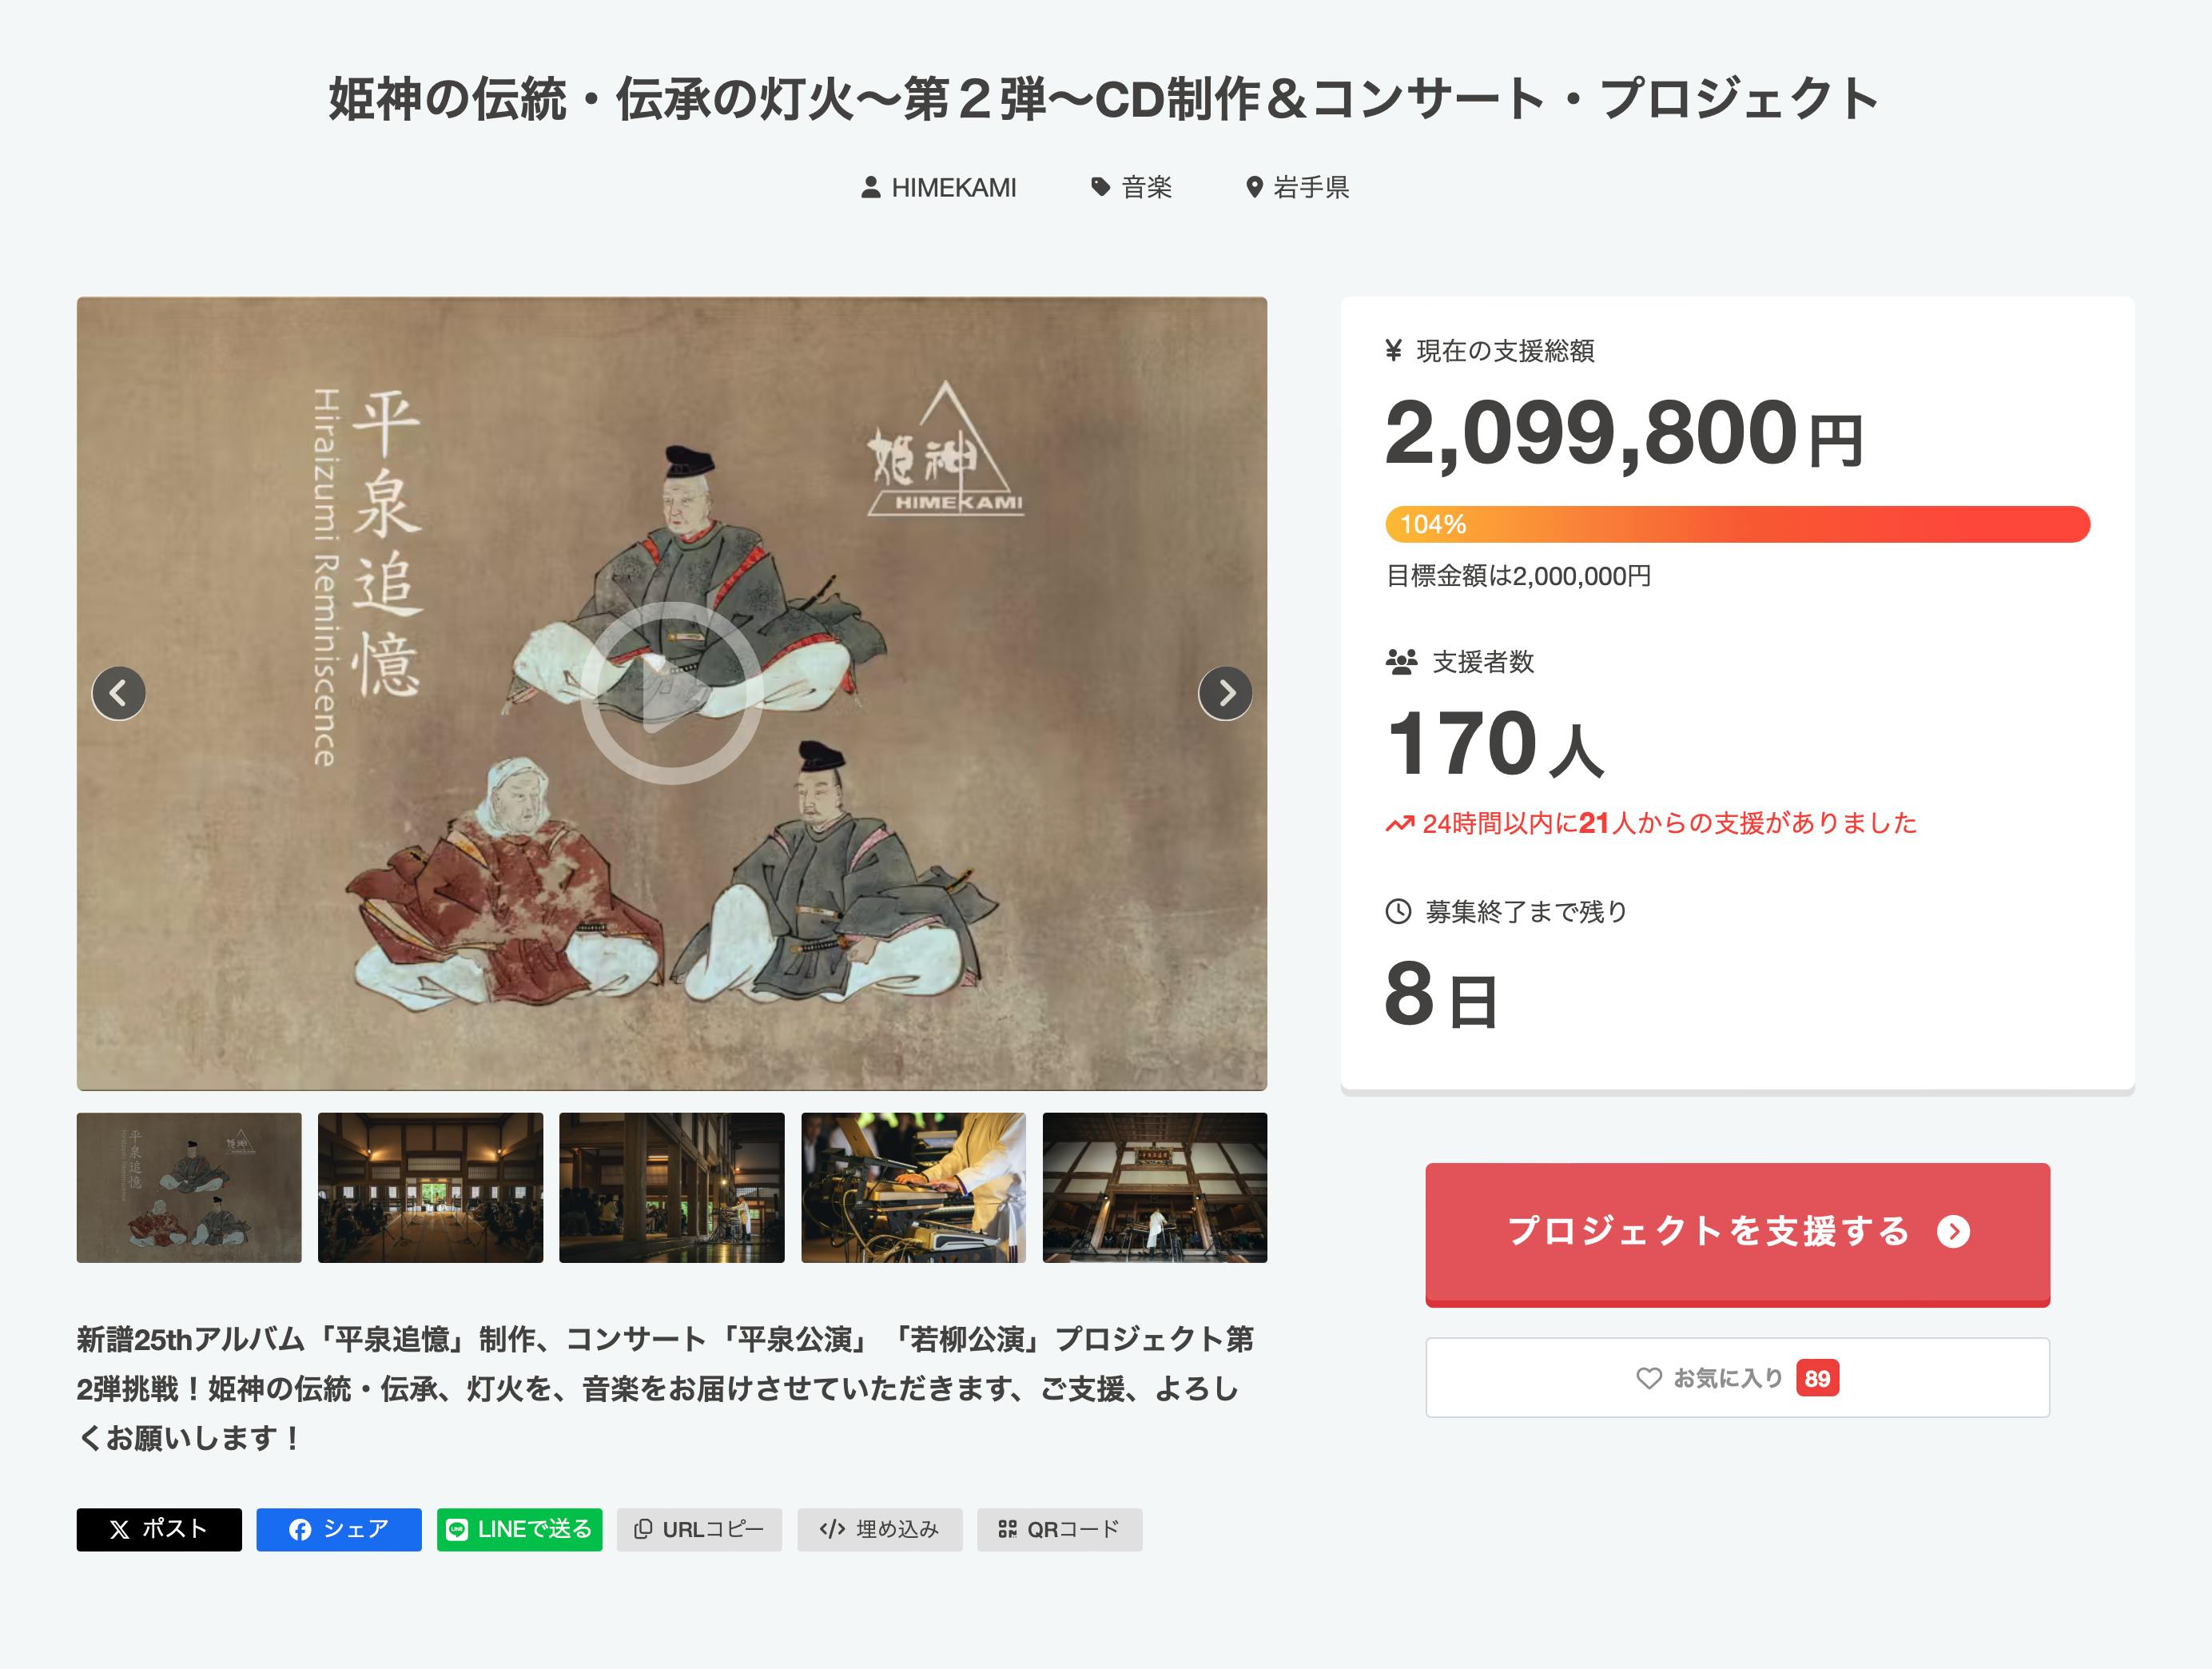Select the first thumbnail with painted figures
Image resolution: width=2212 pixels, height=1669 pixels.
click(189, 1188)
